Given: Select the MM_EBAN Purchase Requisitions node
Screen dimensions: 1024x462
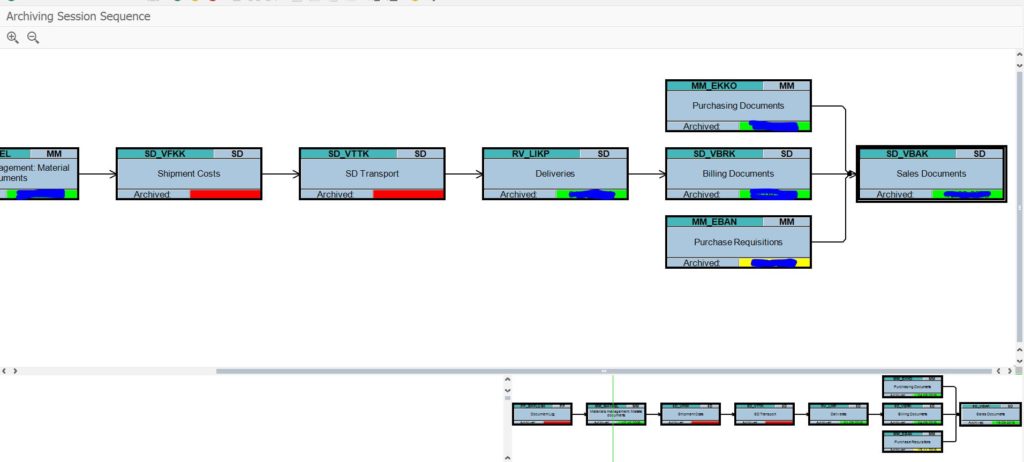Looking at the screenshot, I should 738,242.
